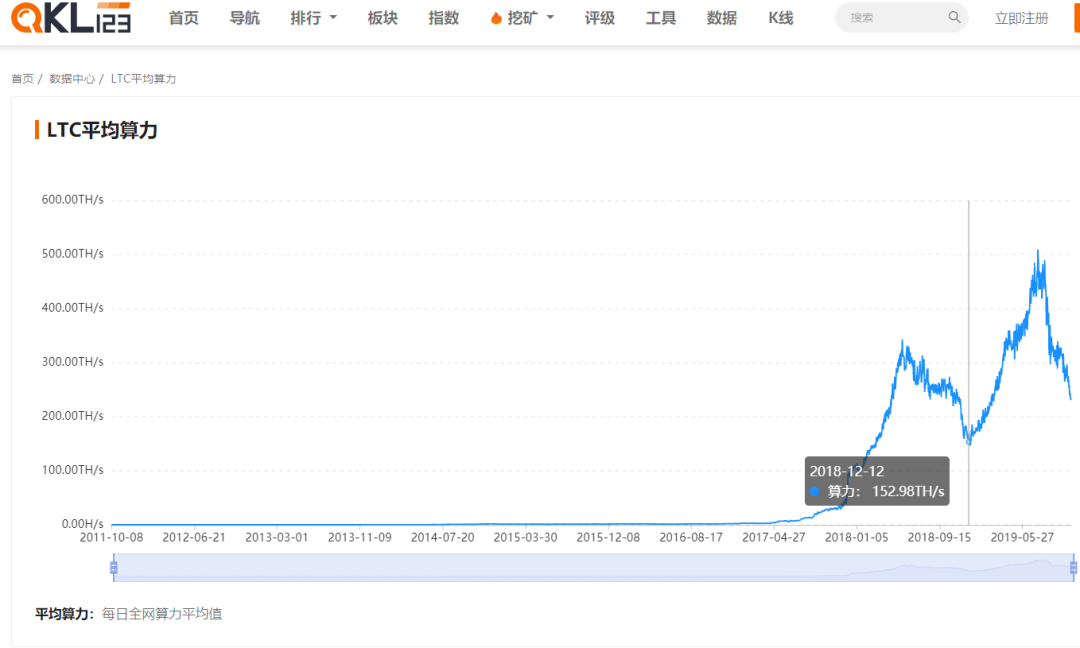Select 板块 in the navigation bar
Image resolution: width=1080 pixels, height=648 pixels.
382,17
